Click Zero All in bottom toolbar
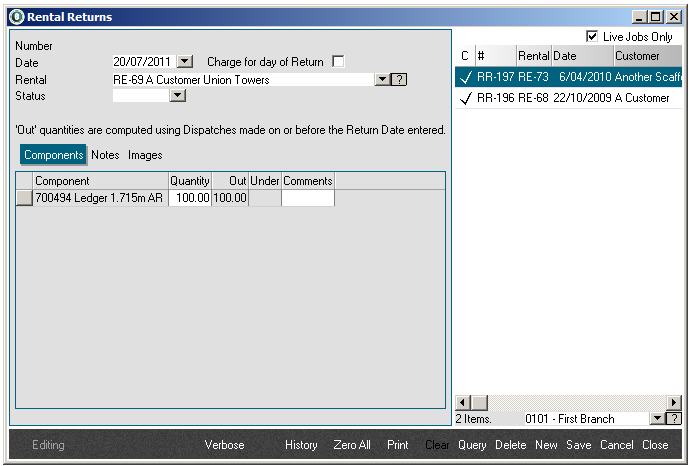This screenshot has width=689, height=466. (x=352, y=445)
